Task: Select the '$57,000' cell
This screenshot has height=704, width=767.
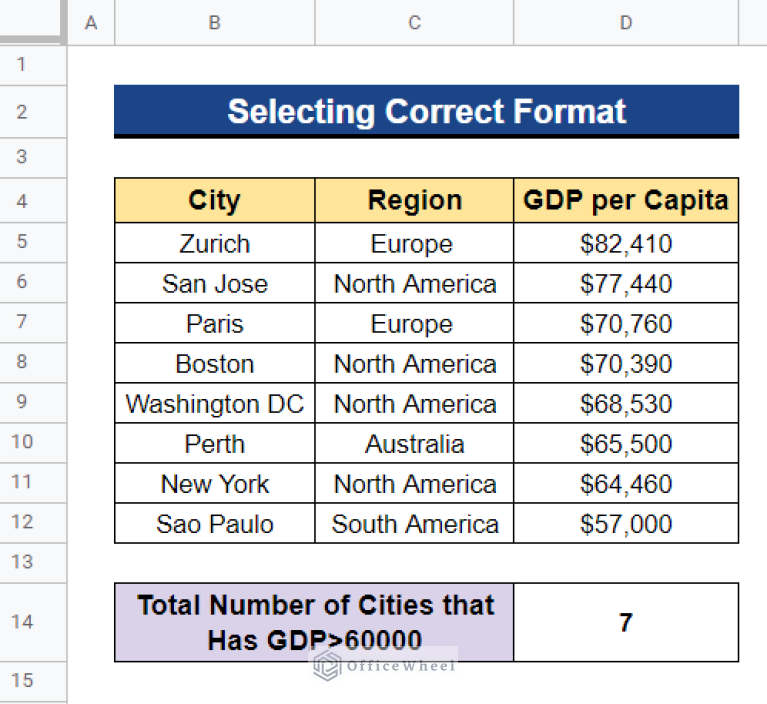Action: (626, 524)
